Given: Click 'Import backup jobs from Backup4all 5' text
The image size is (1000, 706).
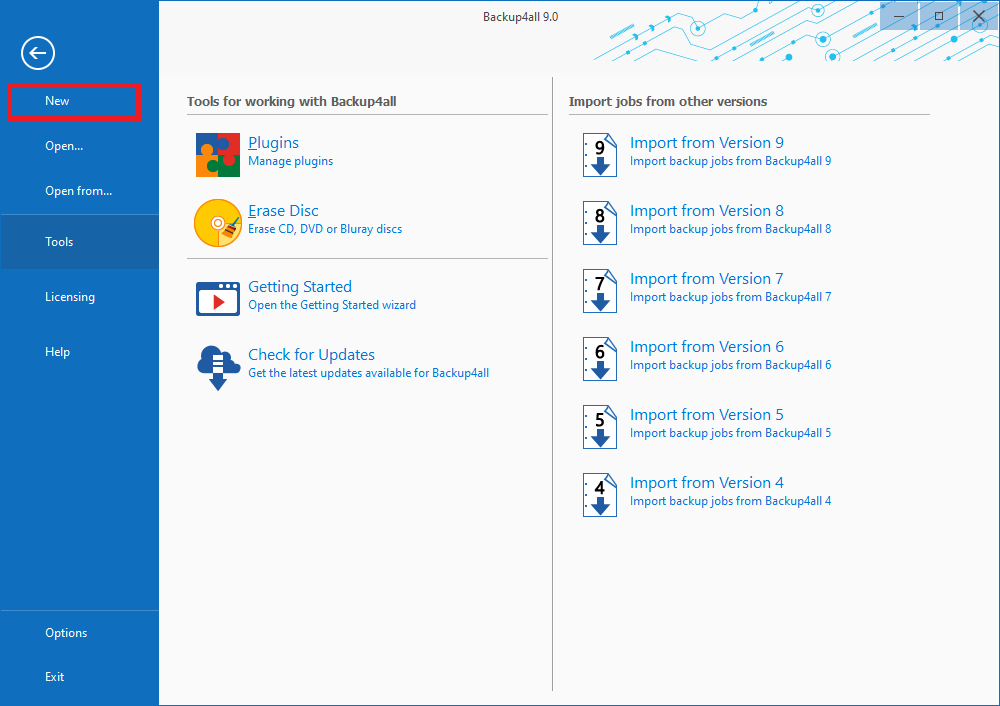Looking at the screenshot, I should click(x=730, y=433).
